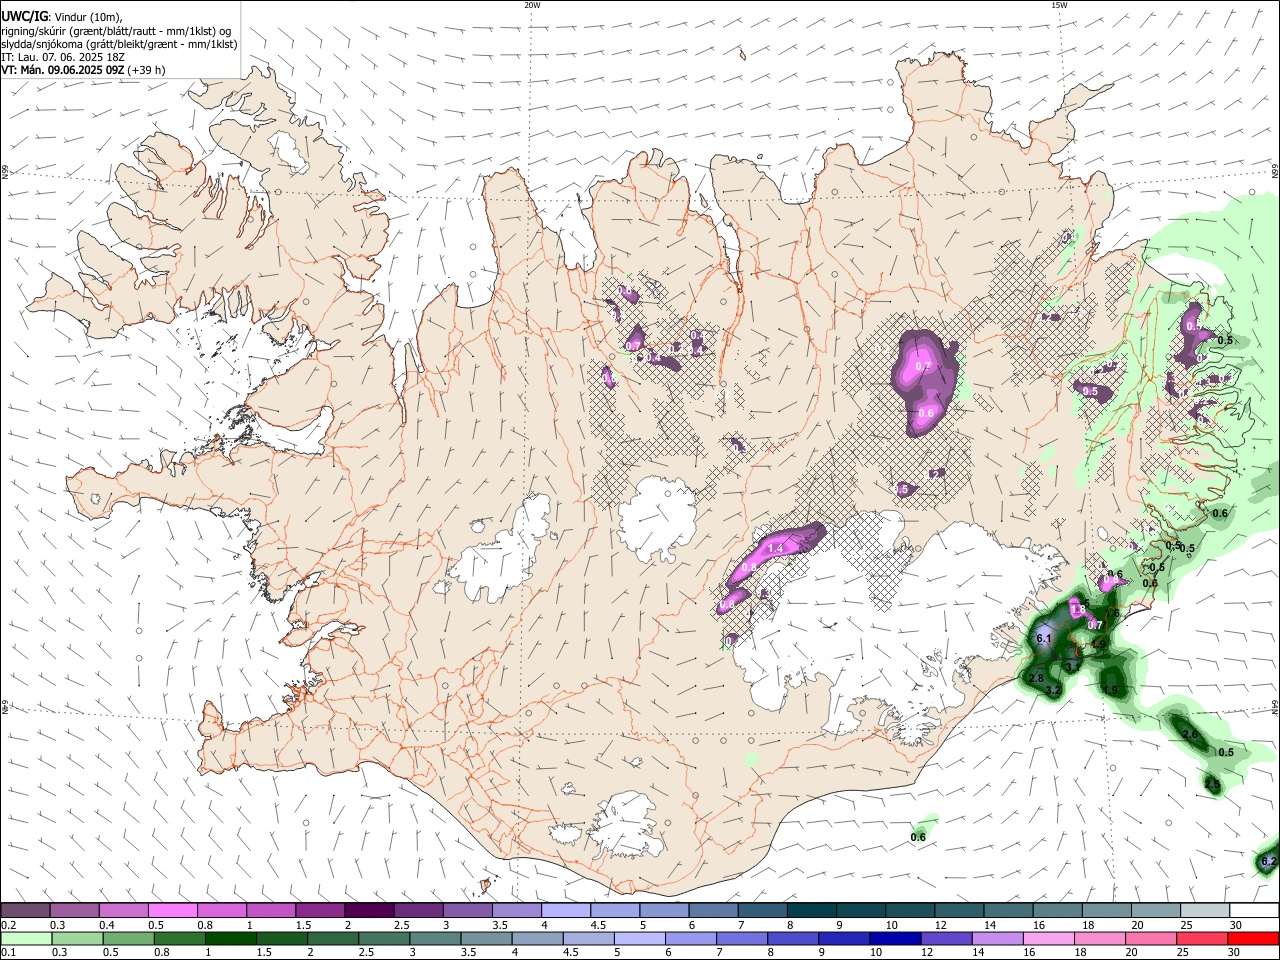Pick medium green 0.8 swatch in lower scale

179,938
